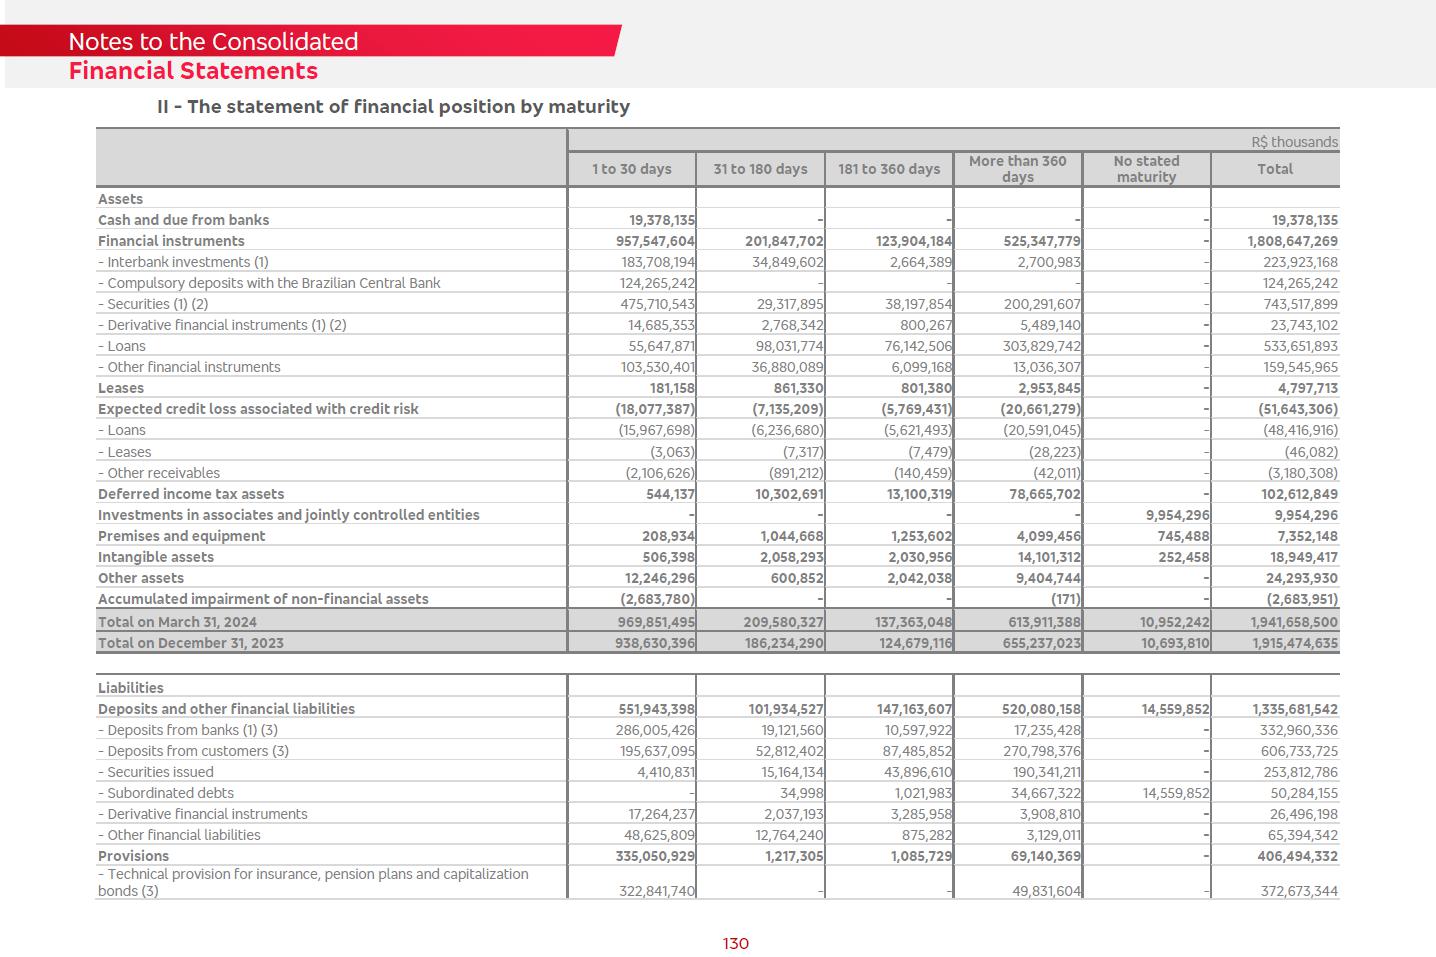The image size is (1436, 957).
Task: Select the 'Total on March 31, 2024' row label
Action: pyautogui.click(x=177, y=622)
